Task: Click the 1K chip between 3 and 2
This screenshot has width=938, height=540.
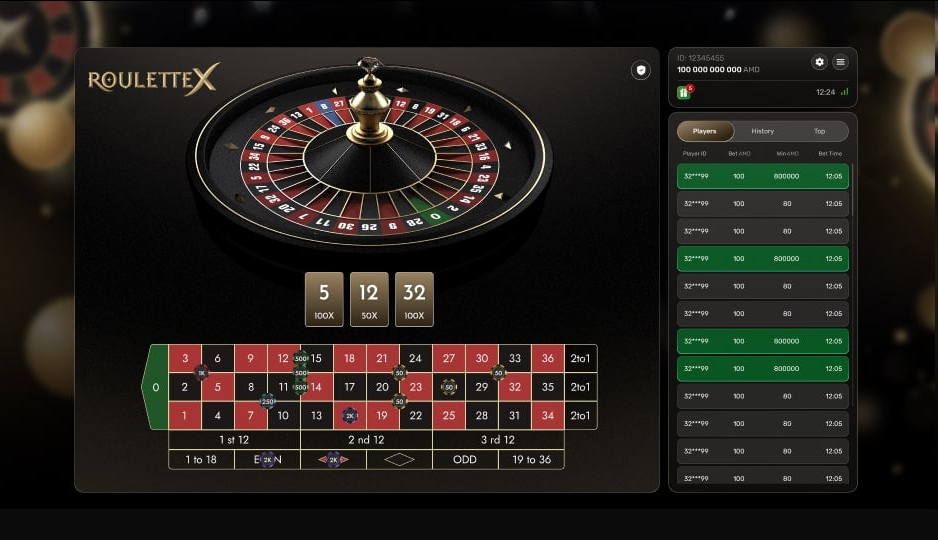Action: tap(202, 373)
